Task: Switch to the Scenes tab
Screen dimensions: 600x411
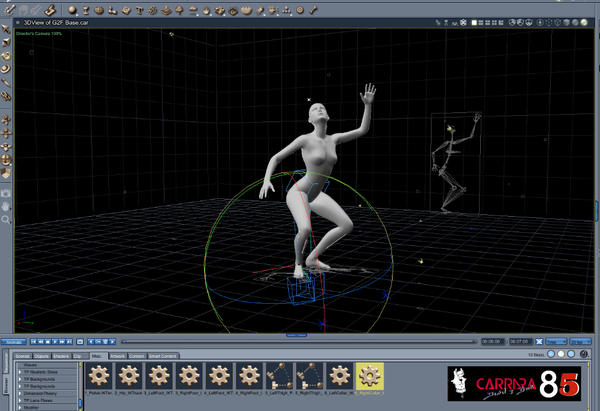Action: 22,356
